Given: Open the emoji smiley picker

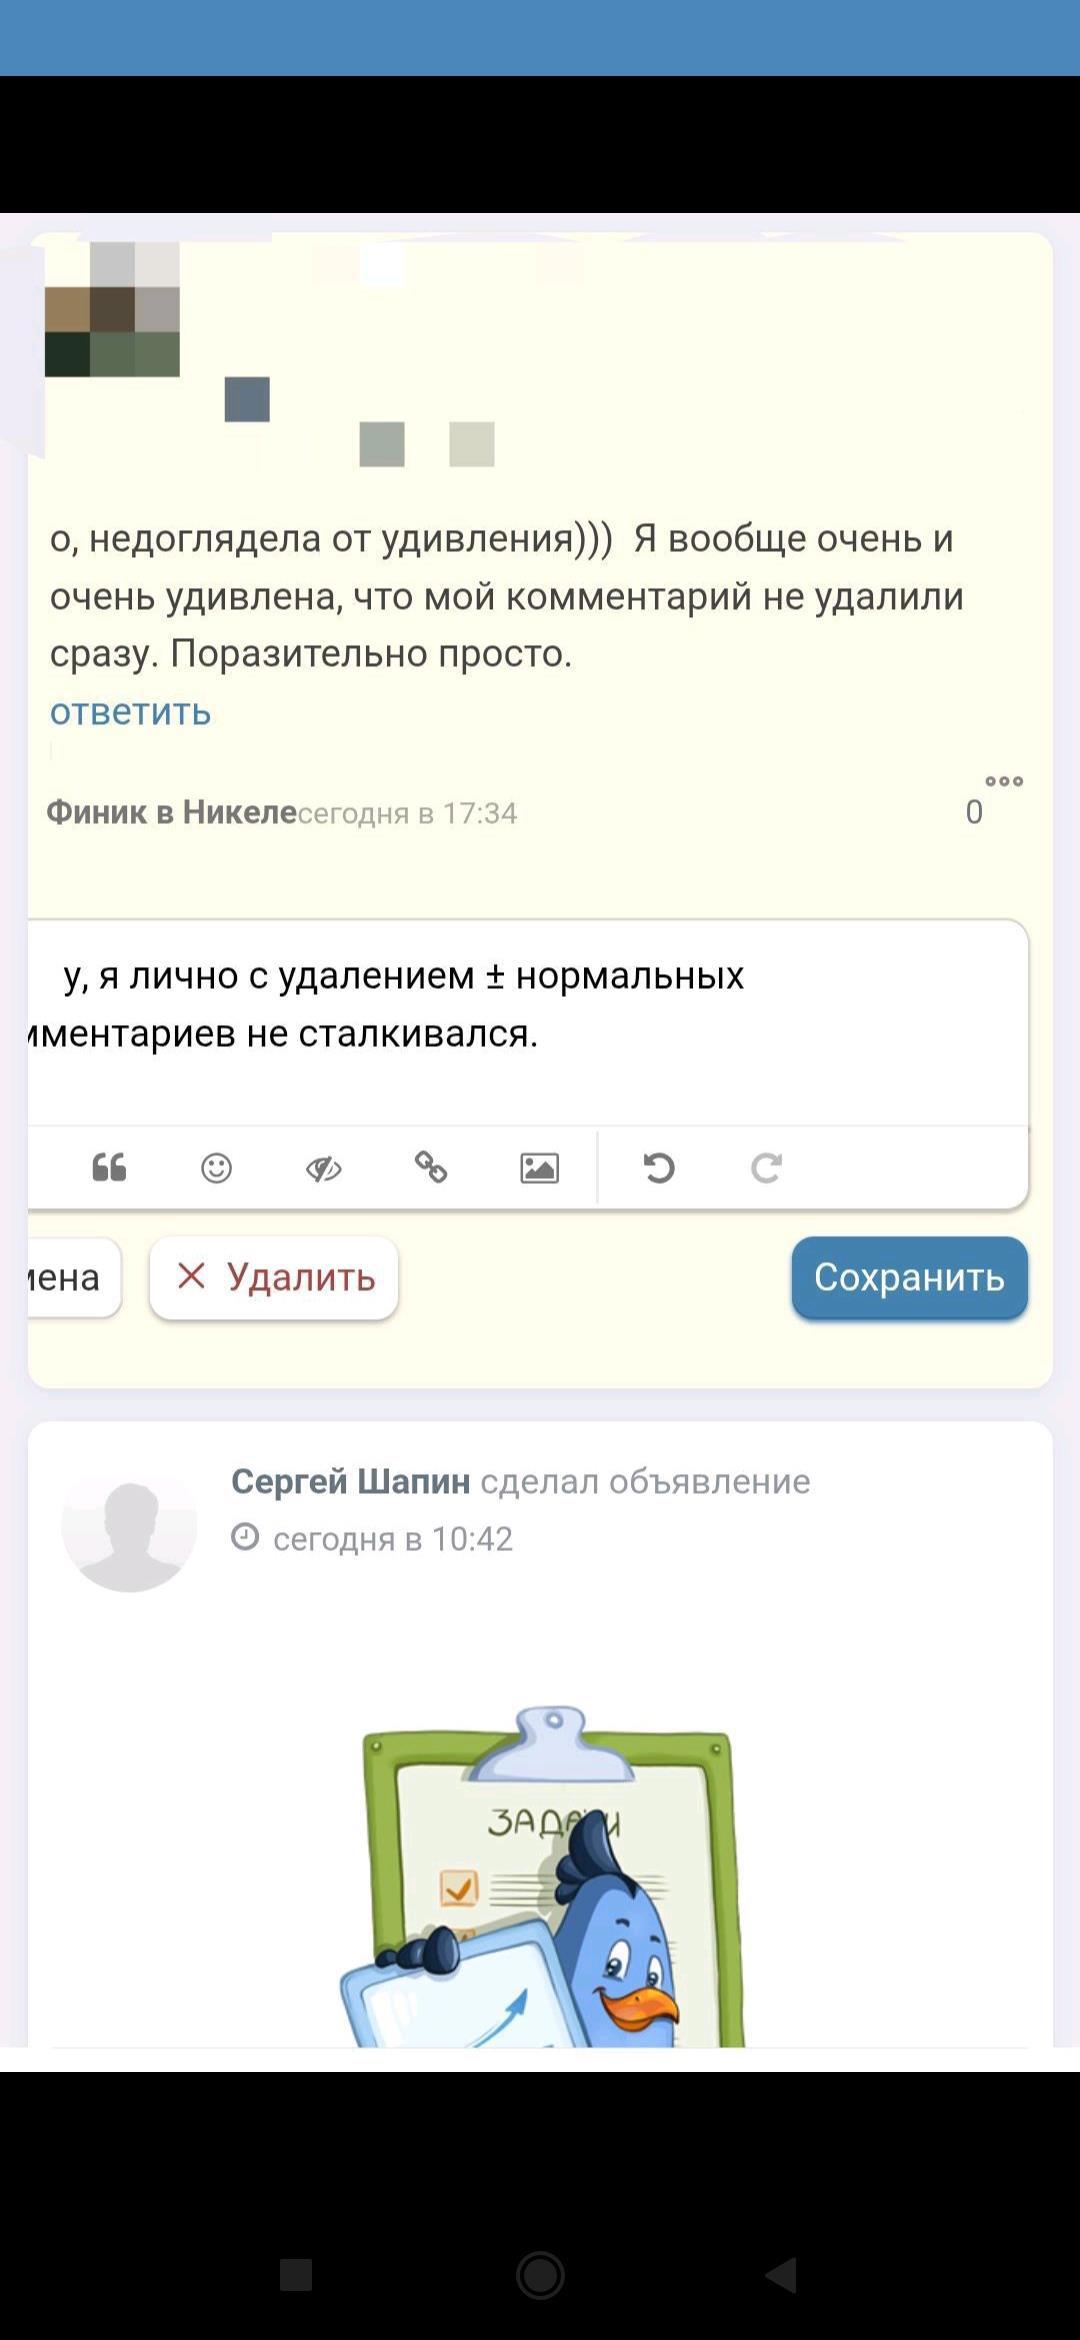Looking at the screenshot, I should (x=216, y=1167).
